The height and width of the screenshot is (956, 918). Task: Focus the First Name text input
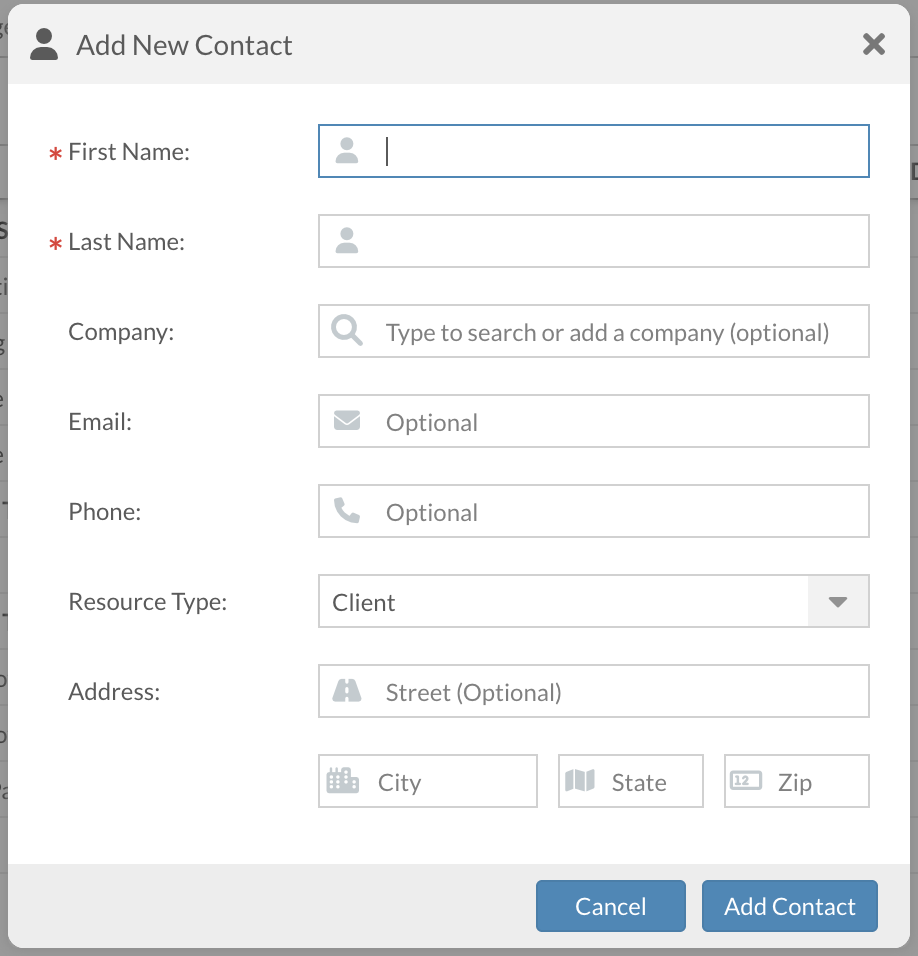(620, 151)
